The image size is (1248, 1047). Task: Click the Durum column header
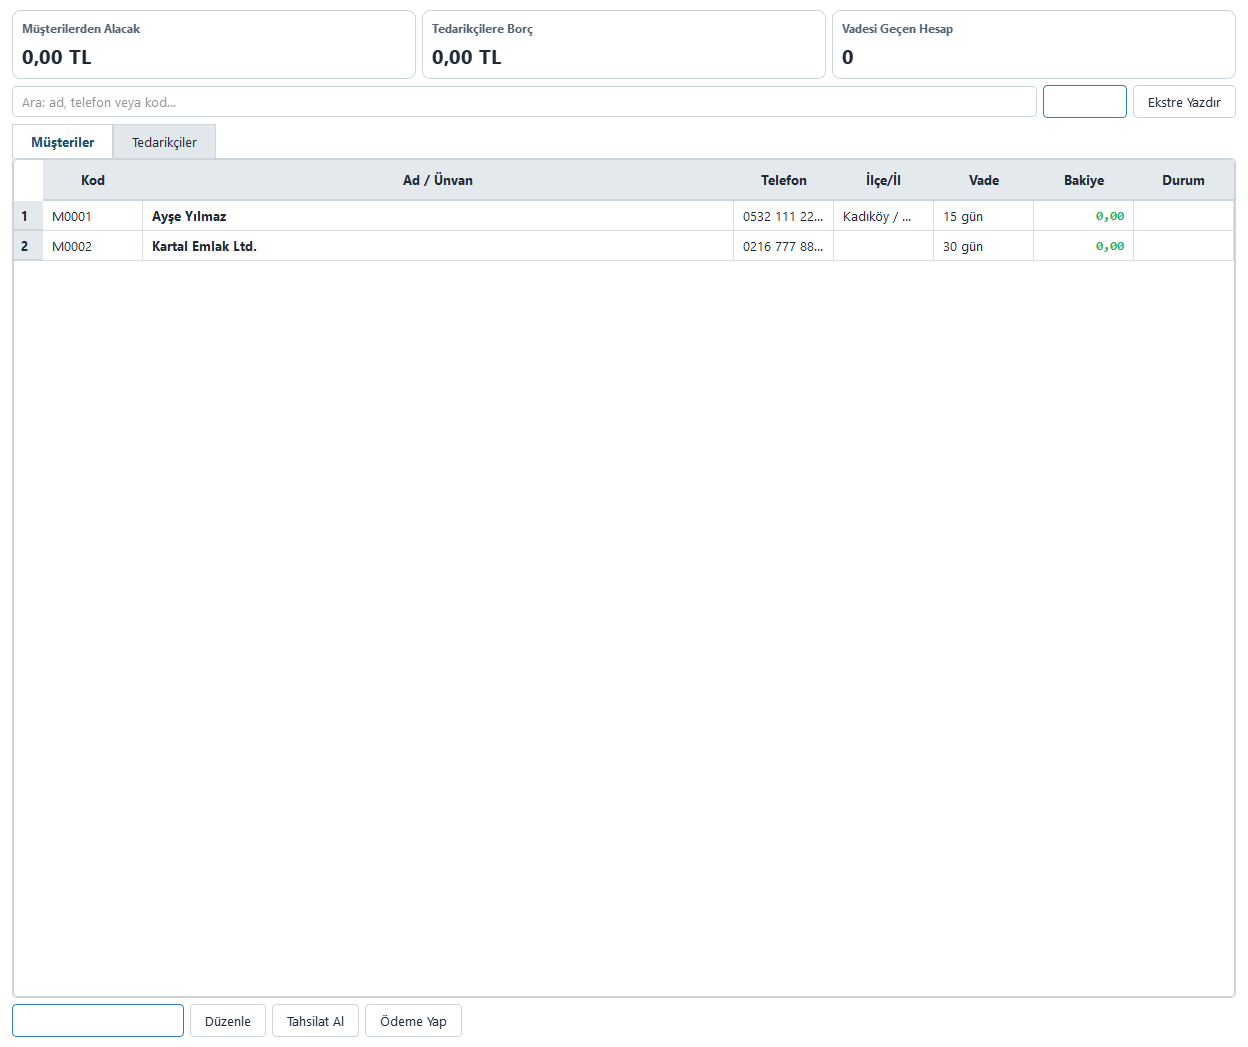1184,180
